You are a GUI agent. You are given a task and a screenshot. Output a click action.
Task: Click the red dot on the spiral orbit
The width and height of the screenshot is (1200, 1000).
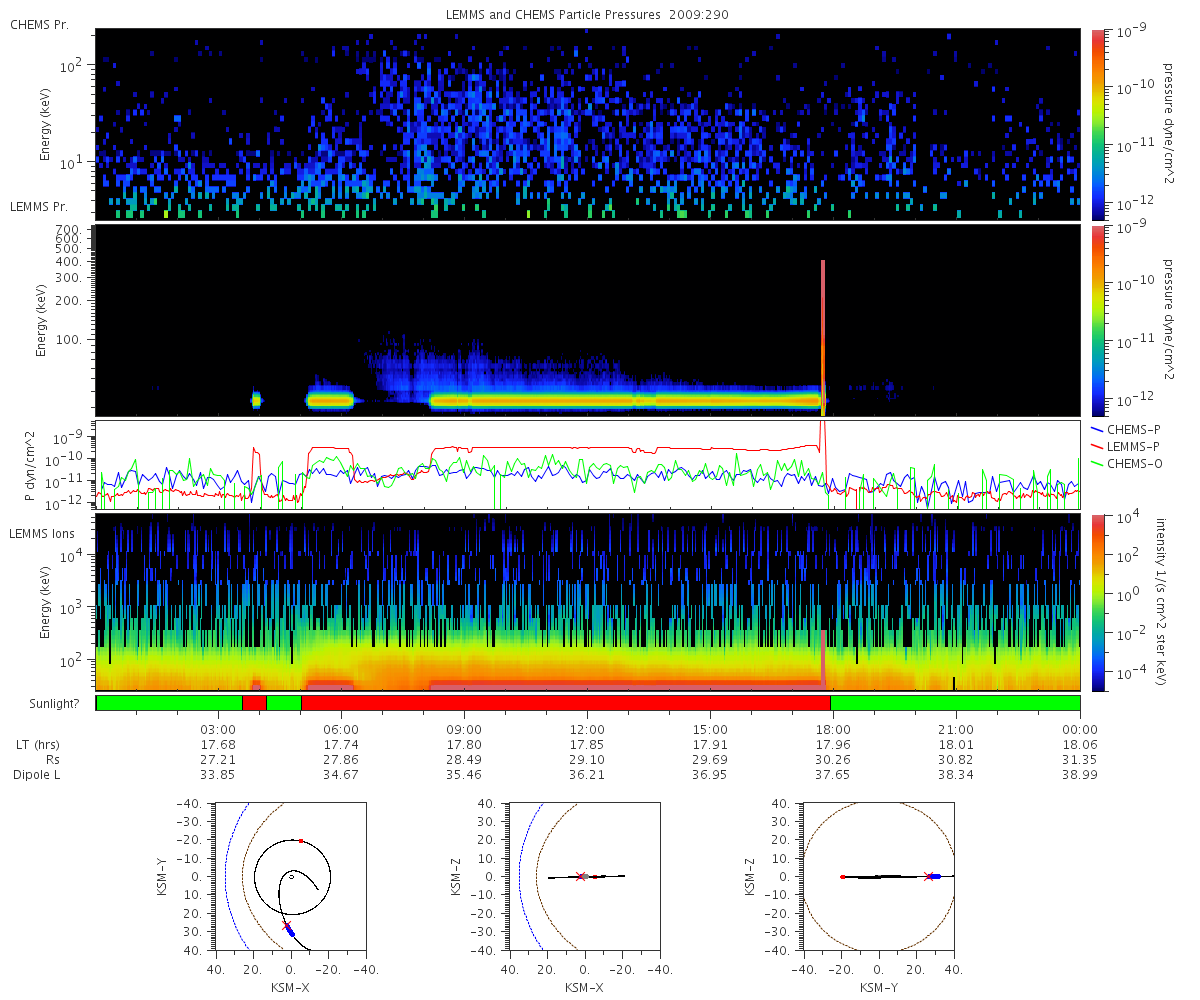(301, 841)
